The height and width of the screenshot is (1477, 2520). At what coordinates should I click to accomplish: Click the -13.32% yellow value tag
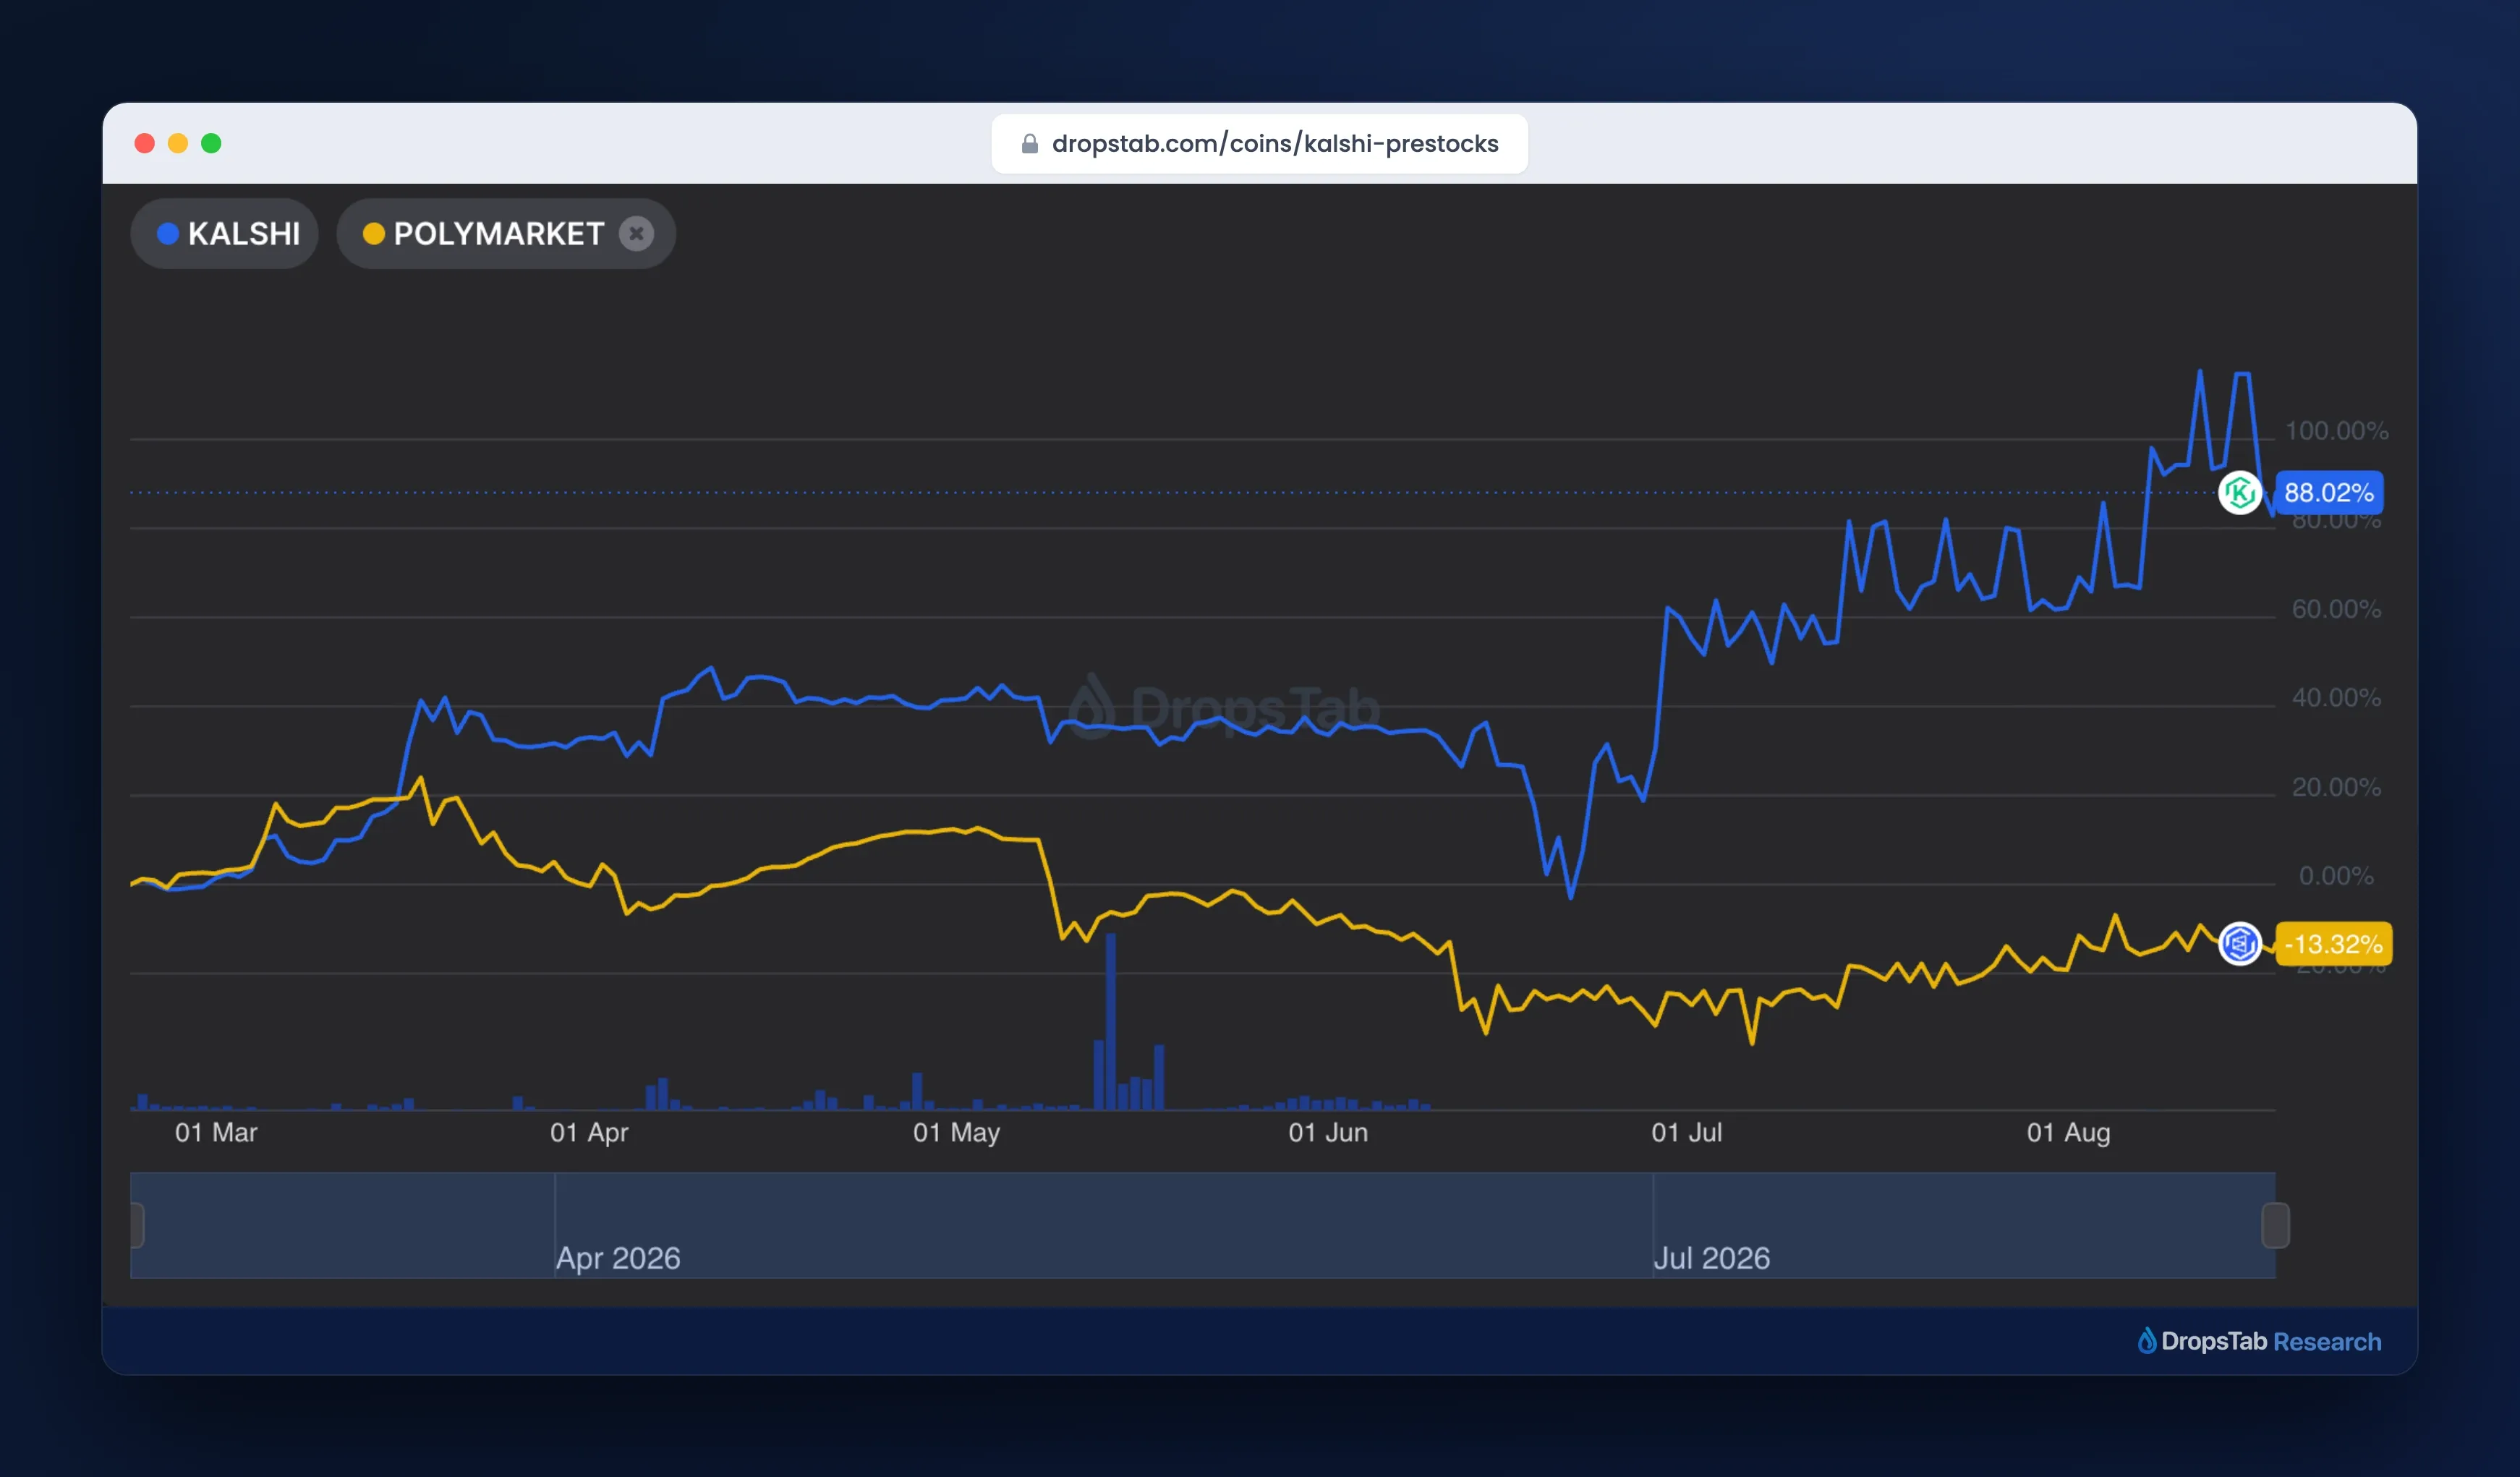(x=2334, y=944)
